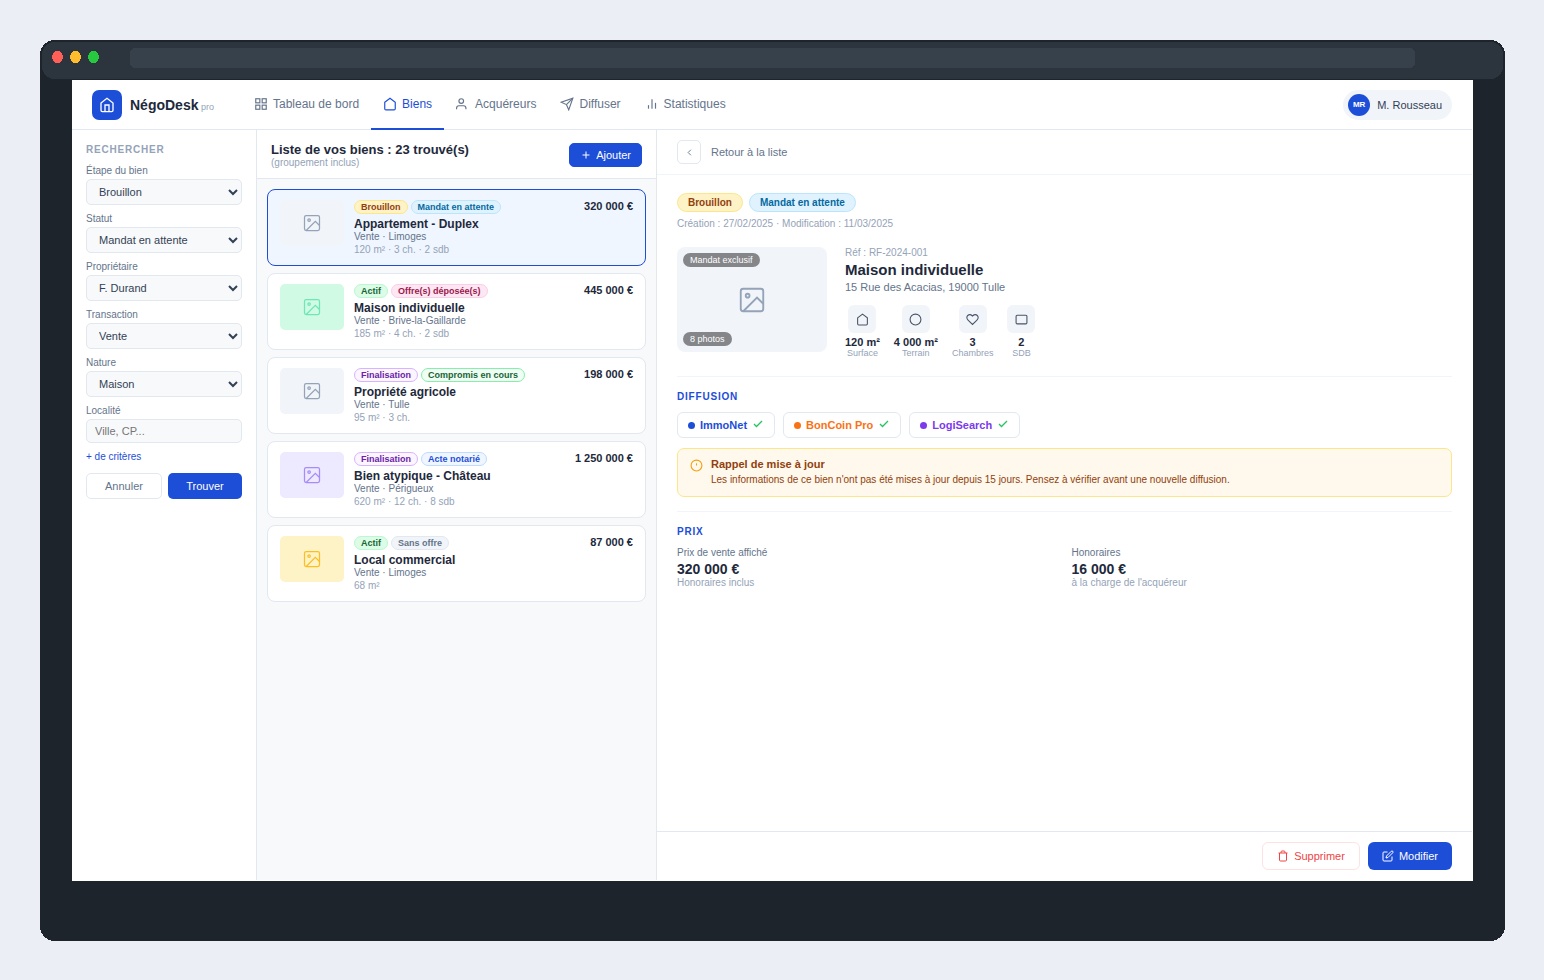Click the Trouver search button
This screenshot has width=1544, height=980.
click(205, 486)
